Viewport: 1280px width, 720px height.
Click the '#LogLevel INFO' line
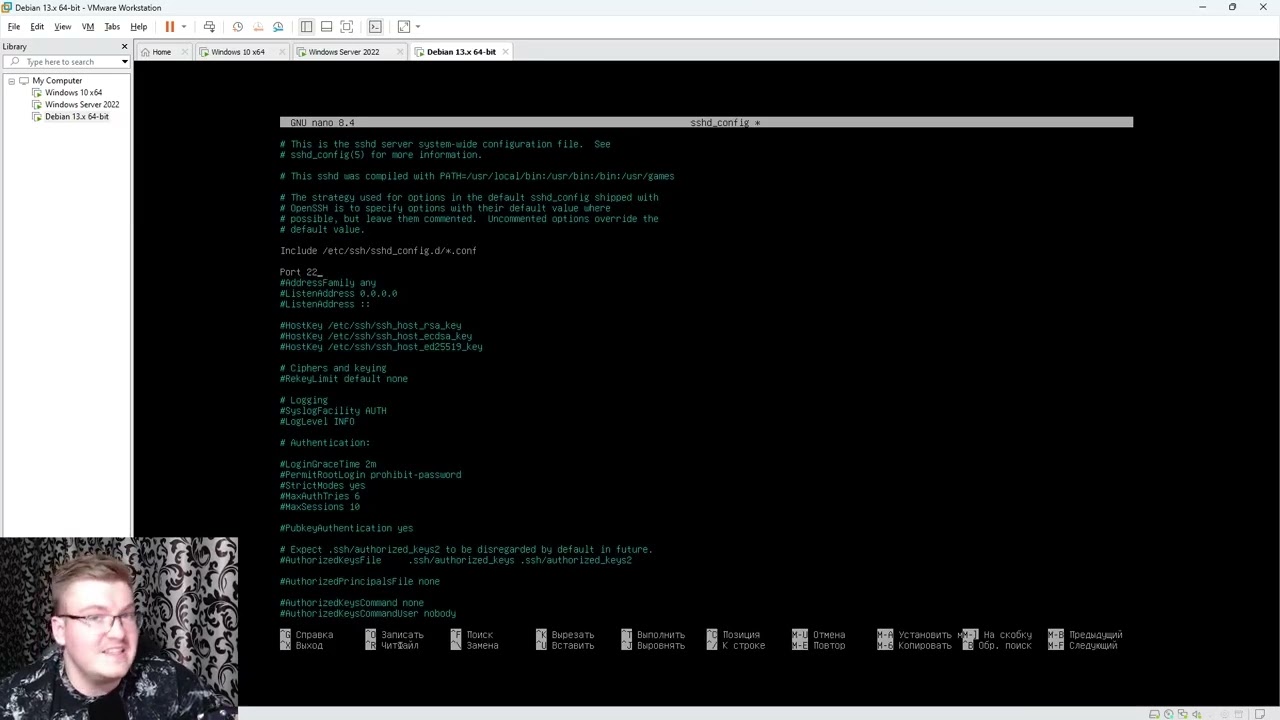(317, 422)
